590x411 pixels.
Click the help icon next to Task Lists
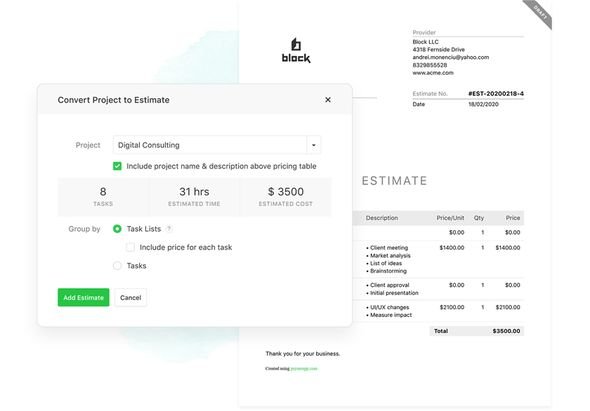[x=169, y=229]
